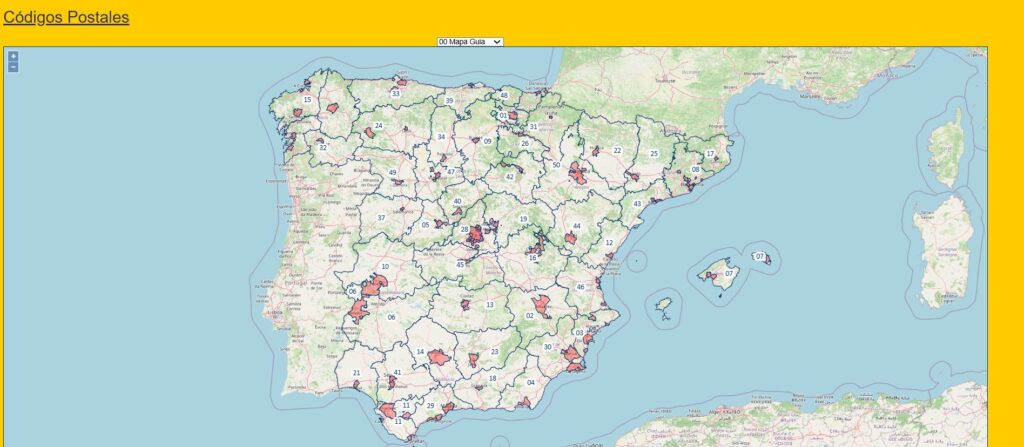The height and width of the screenshot is (447, 1024).
Task: Select province label 46 on the map
Action: click(x=581, y=287)
